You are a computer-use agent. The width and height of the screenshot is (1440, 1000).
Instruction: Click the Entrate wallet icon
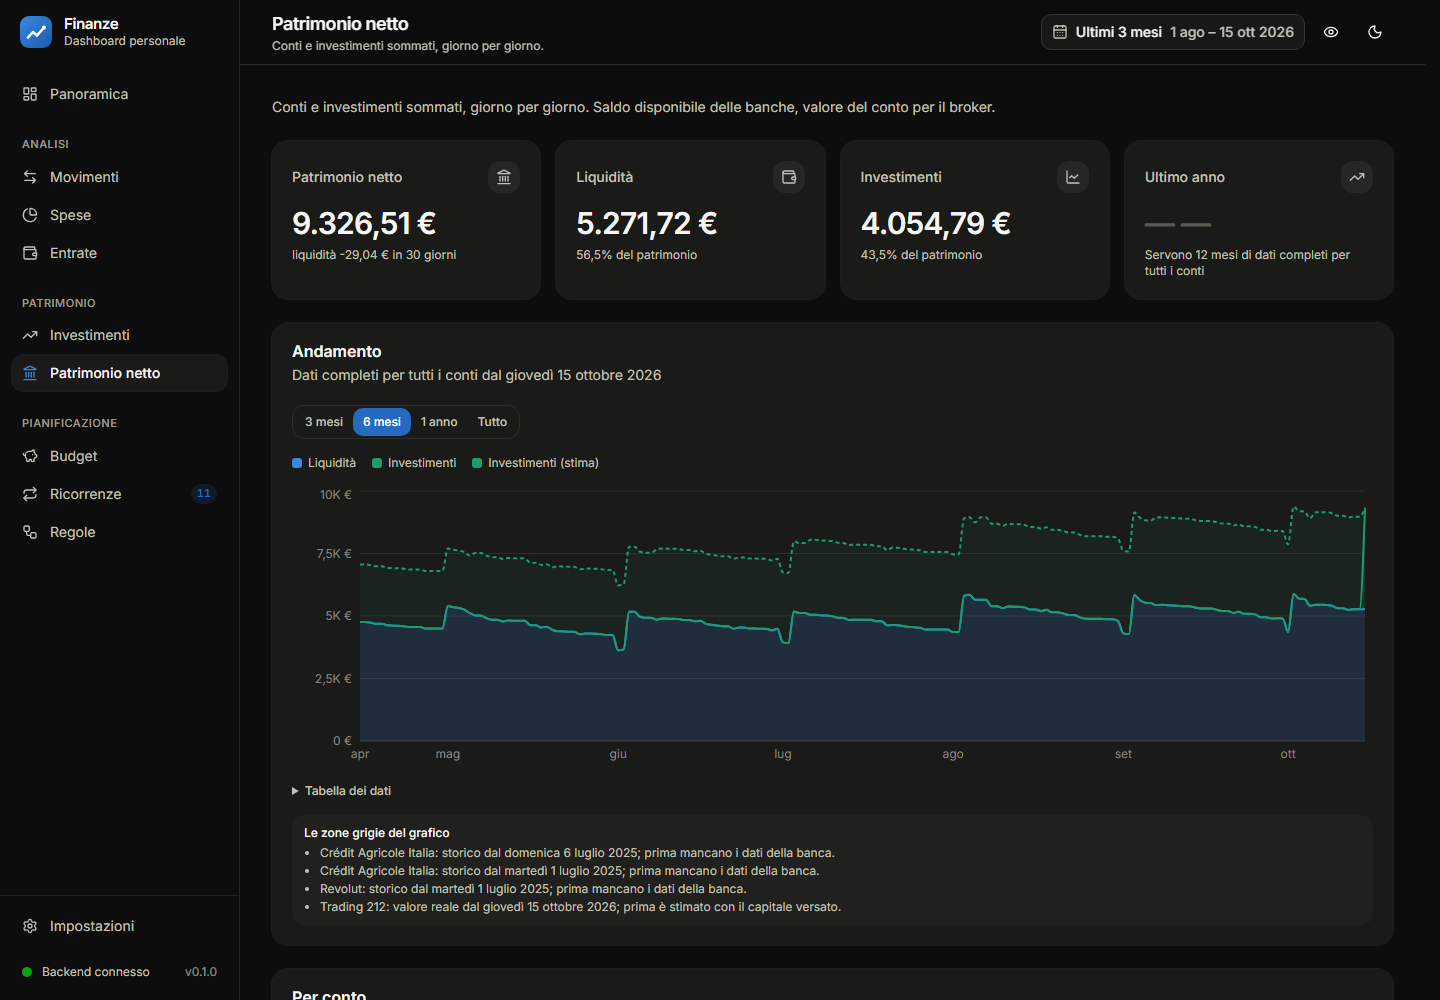click(x=30, y=253)
